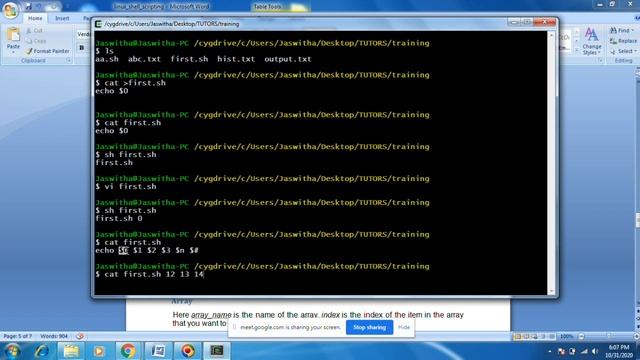Viewport: 640px width, 360px height.
Task: Click Copy in Word's Clipboard group
Action: [x=36, y=41]
